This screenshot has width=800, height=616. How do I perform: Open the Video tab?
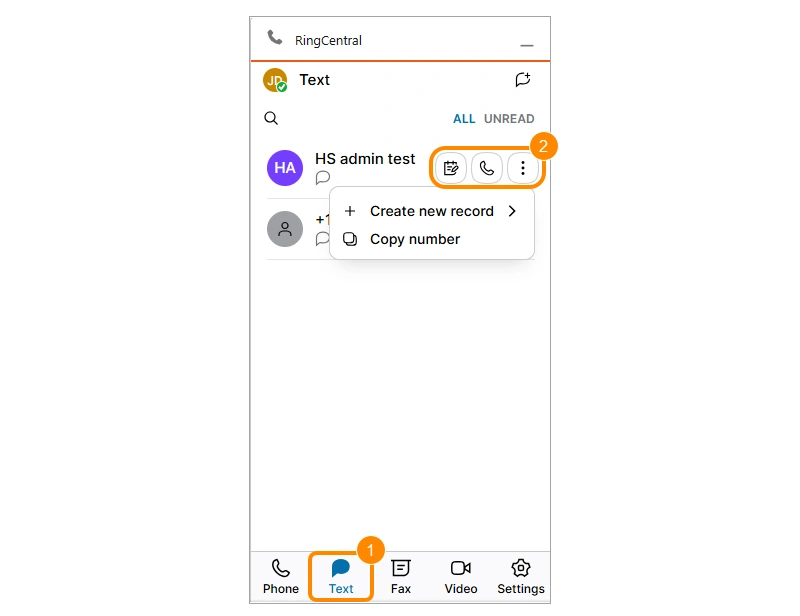(461, 577)
